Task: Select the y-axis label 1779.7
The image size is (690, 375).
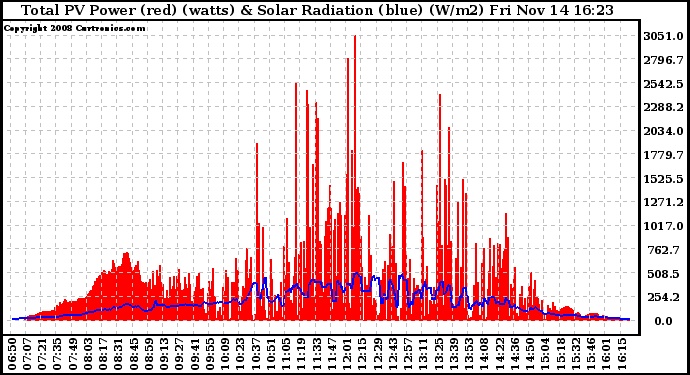Action: [x=663, y=155]
